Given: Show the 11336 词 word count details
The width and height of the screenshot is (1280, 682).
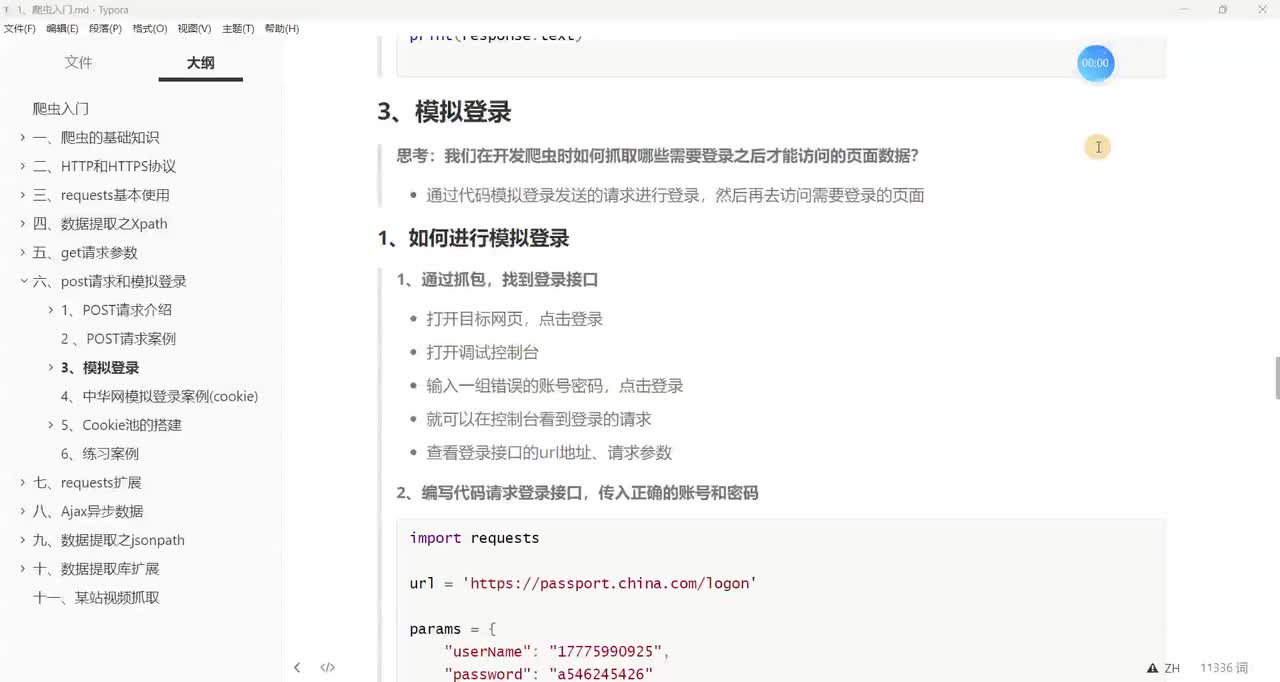Looking at the screenshot, I should (1224, 668).
